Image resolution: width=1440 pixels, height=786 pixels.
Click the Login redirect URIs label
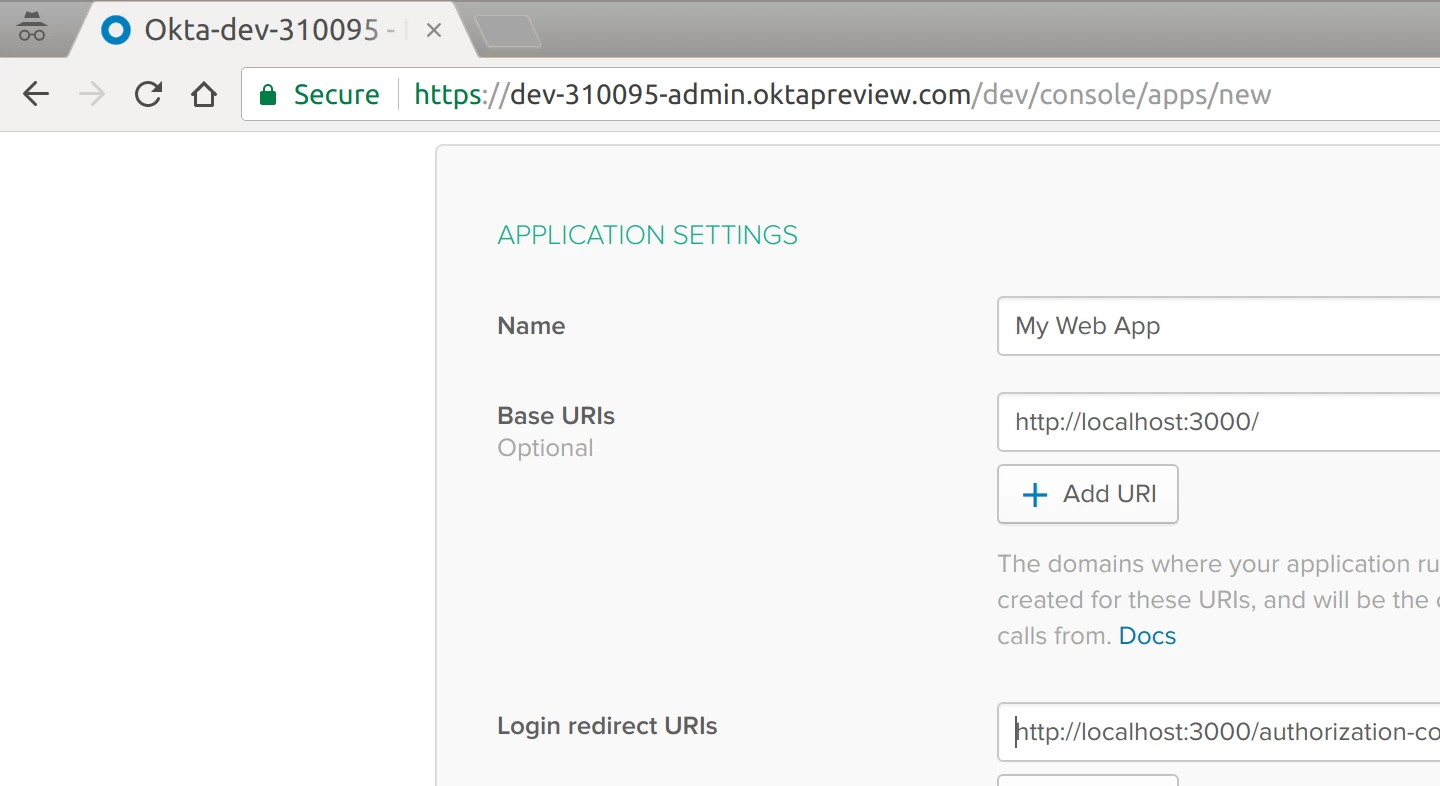[x=607, y=726]
